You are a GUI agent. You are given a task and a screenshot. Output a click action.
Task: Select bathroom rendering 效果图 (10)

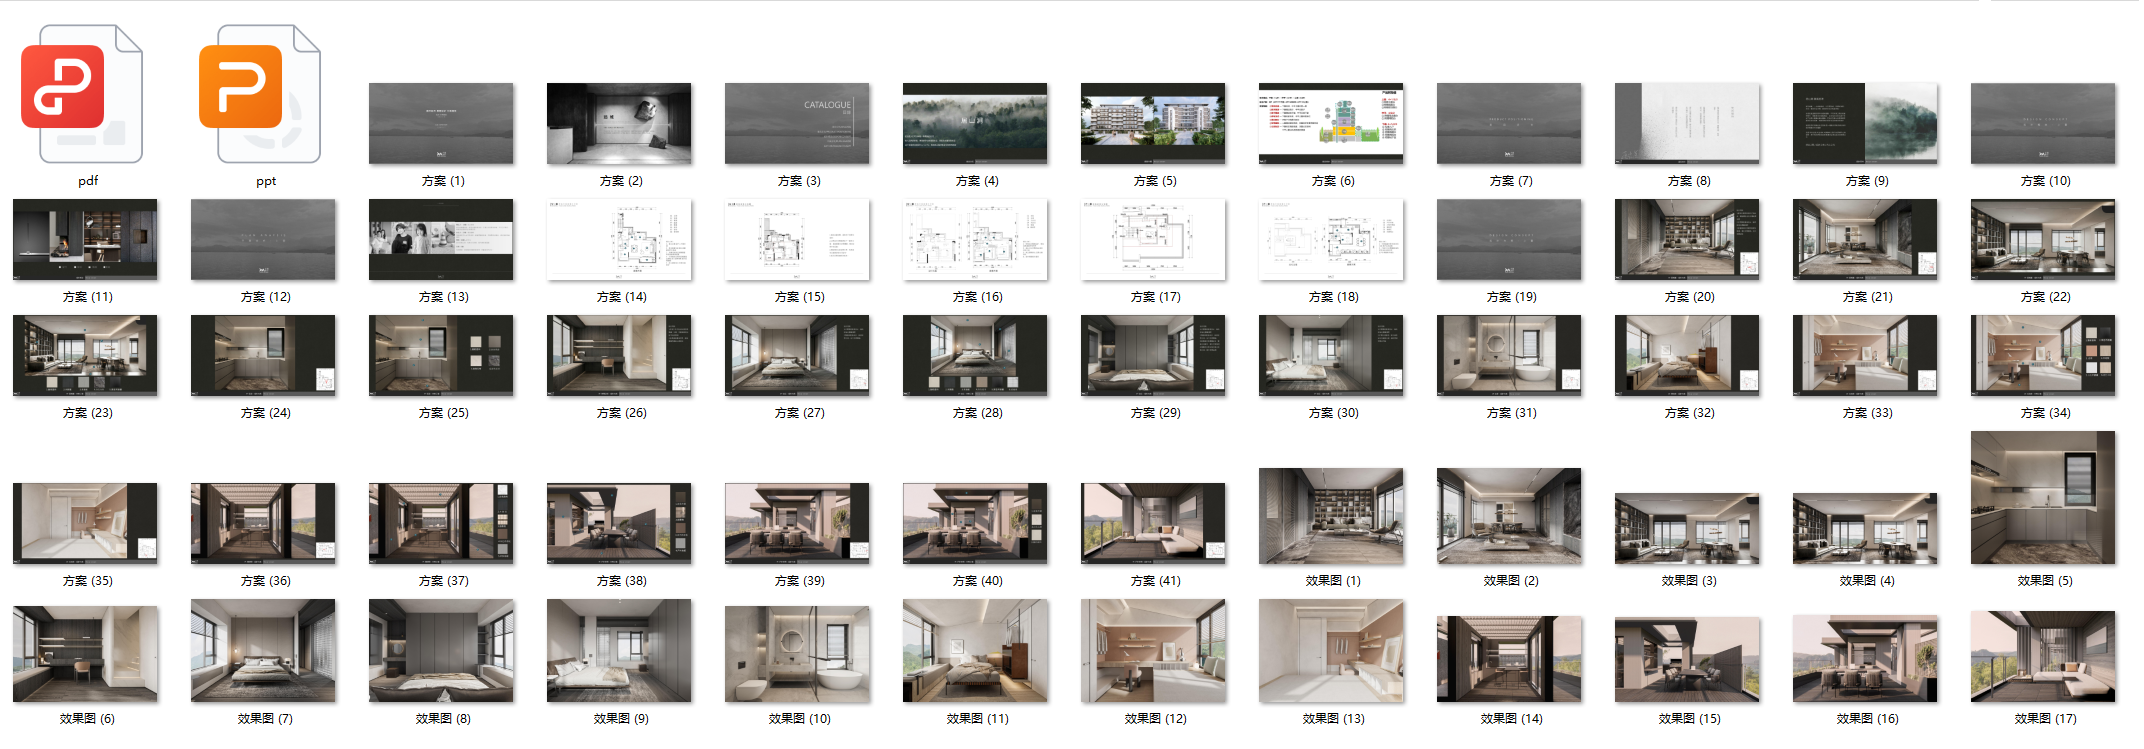(x=797, y=654)
